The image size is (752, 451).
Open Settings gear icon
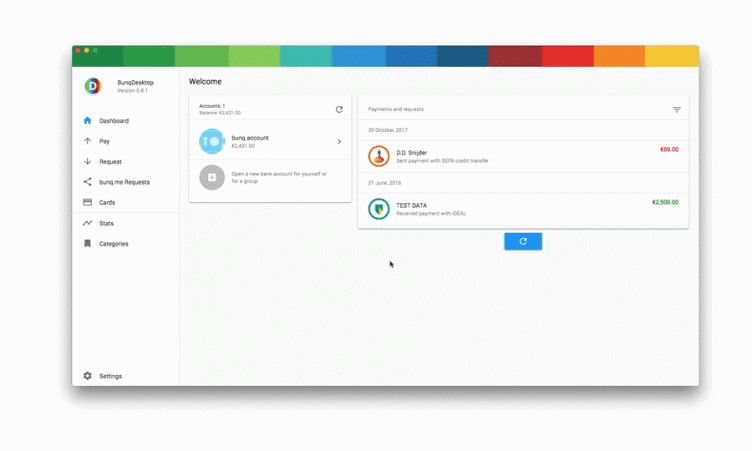(x=88, y=376)
